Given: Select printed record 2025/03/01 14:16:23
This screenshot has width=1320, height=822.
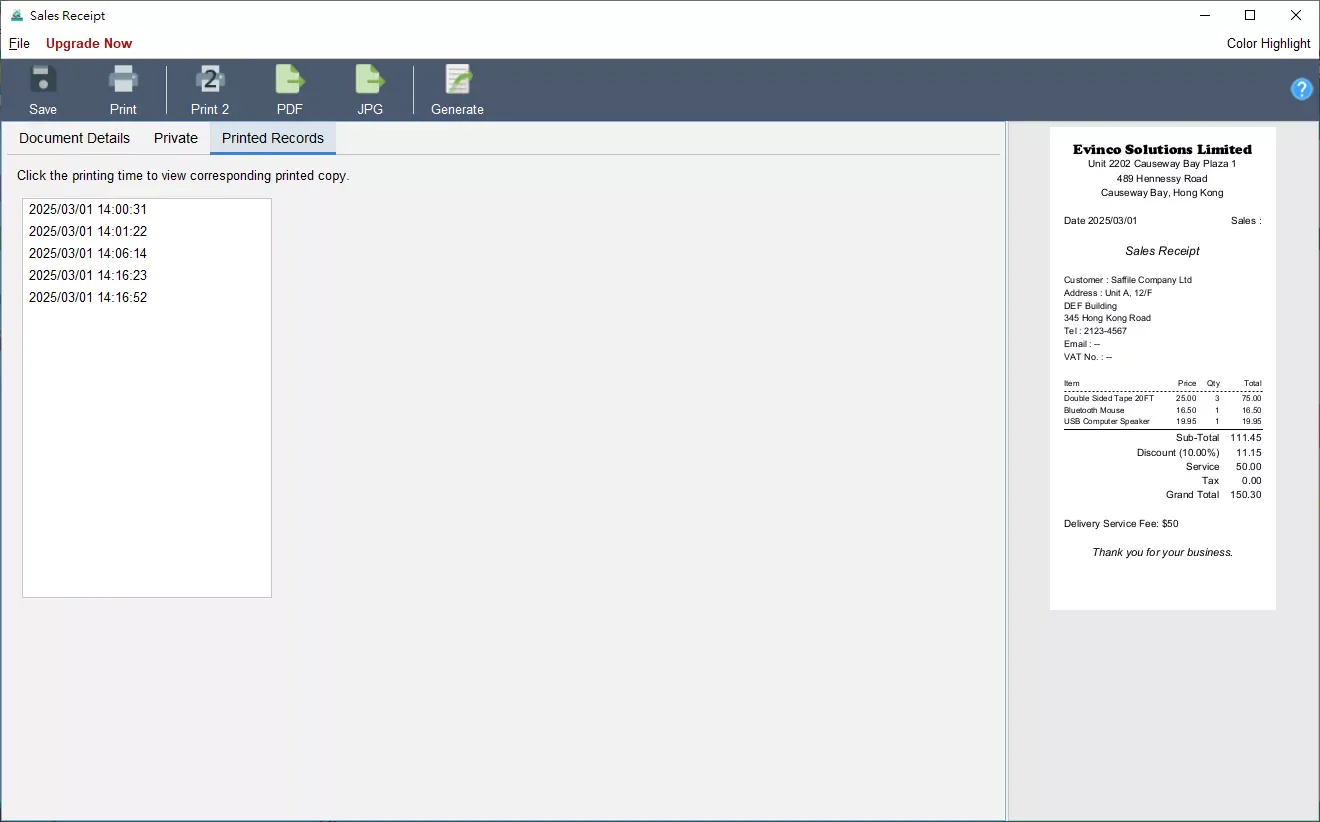Looking at the screenshot, I should click(147, 276).
